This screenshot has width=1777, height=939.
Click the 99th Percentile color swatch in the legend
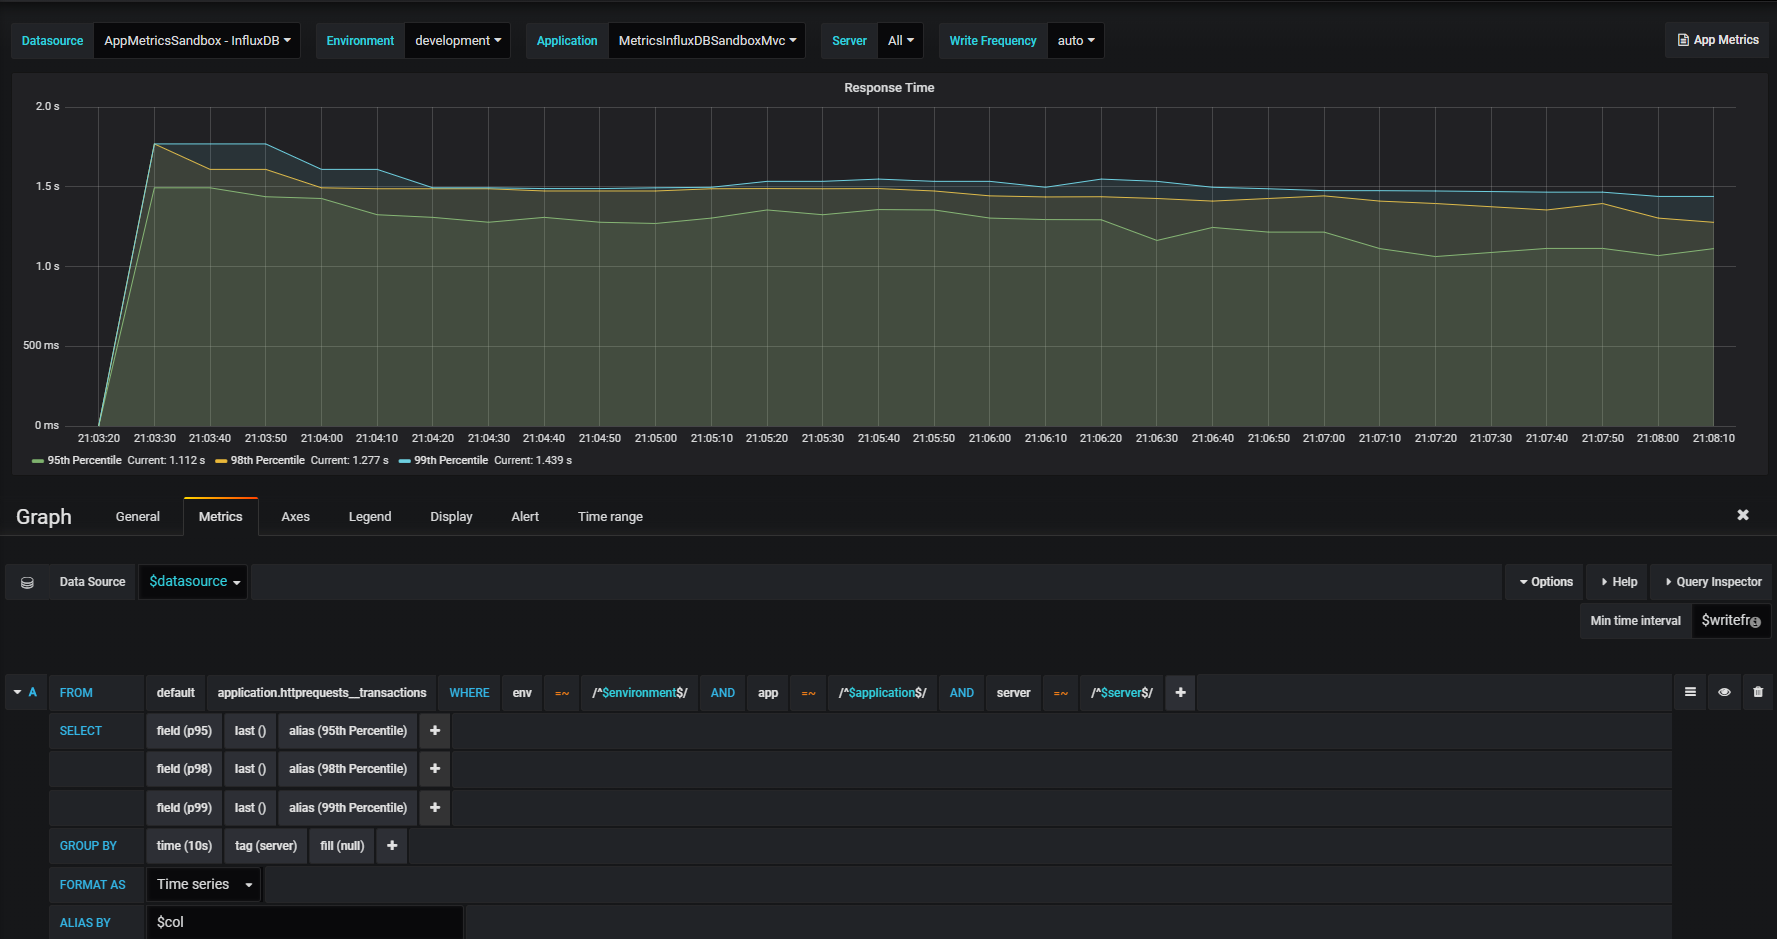click(402, 460)
